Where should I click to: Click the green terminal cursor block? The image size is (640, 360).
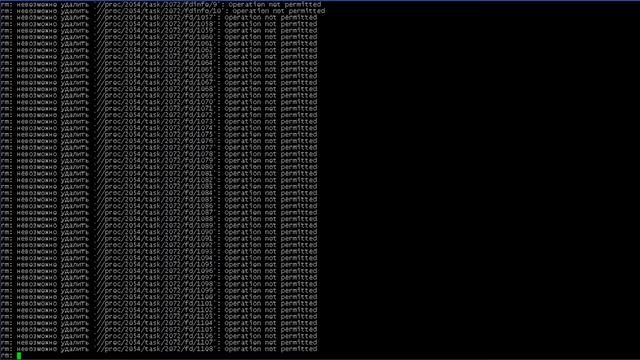tap(19, 356)
